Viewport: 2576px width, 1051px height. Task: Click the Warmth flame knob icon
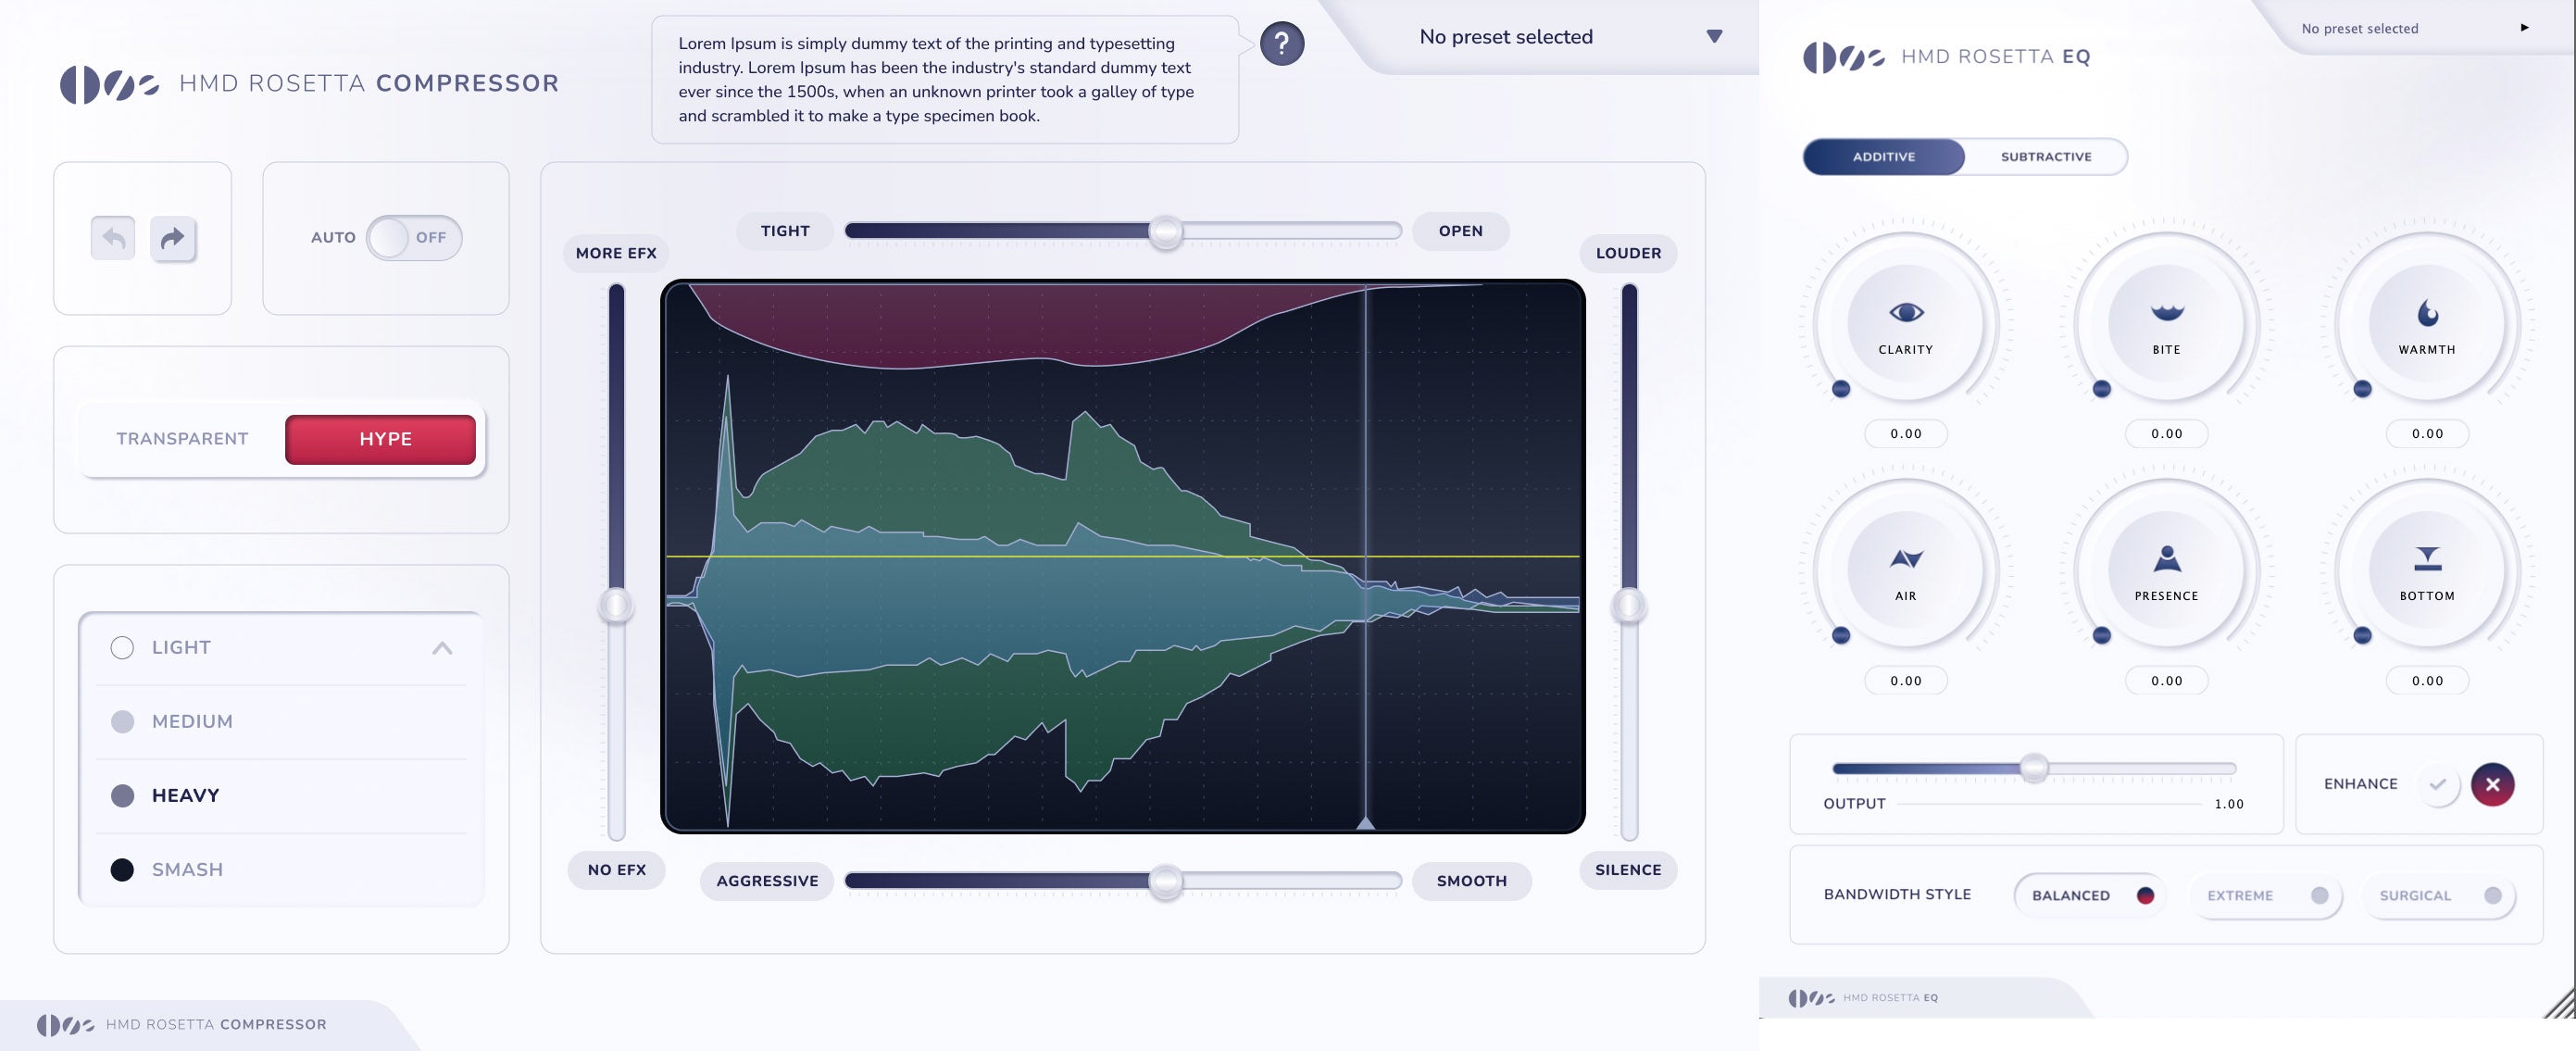click(2427, 314)
